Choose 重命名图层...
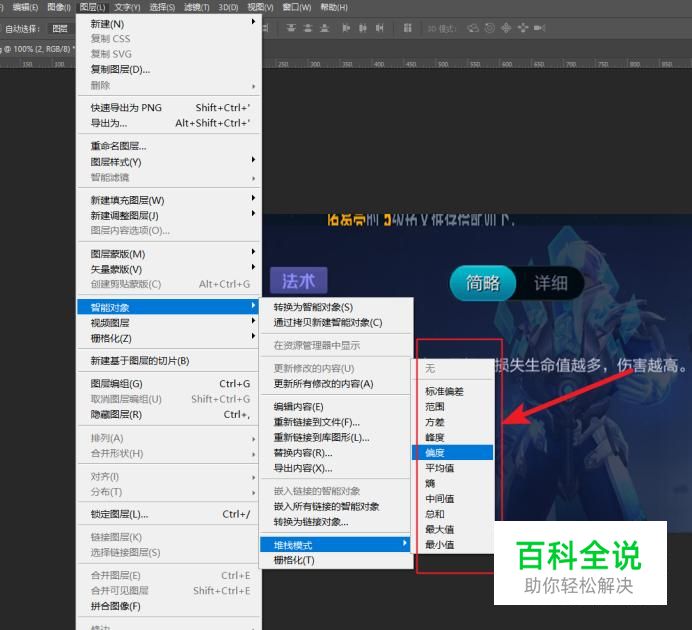Image resolution: width=692 pixels, height=630 pixels. [x=168, y=146]
